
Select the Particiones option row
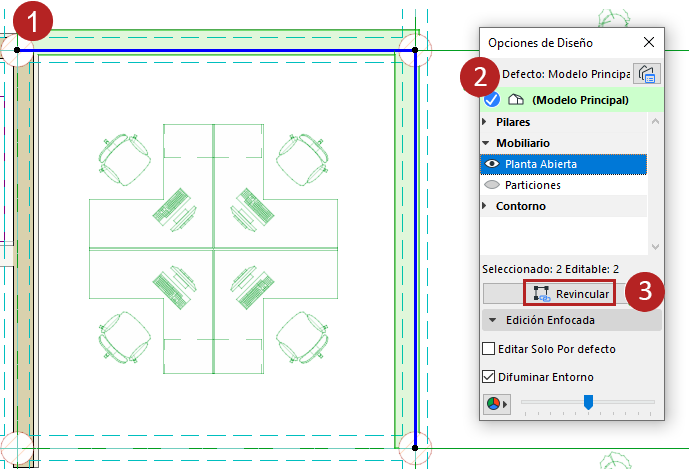563,185
